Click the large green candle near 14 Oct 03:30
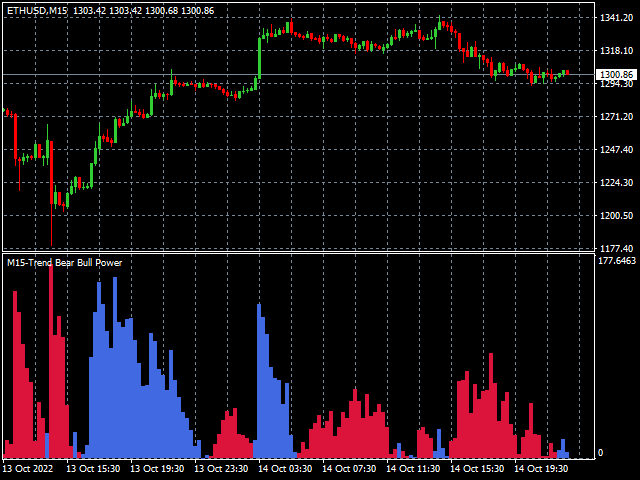640x480 pixels. [x=259, y=60]
